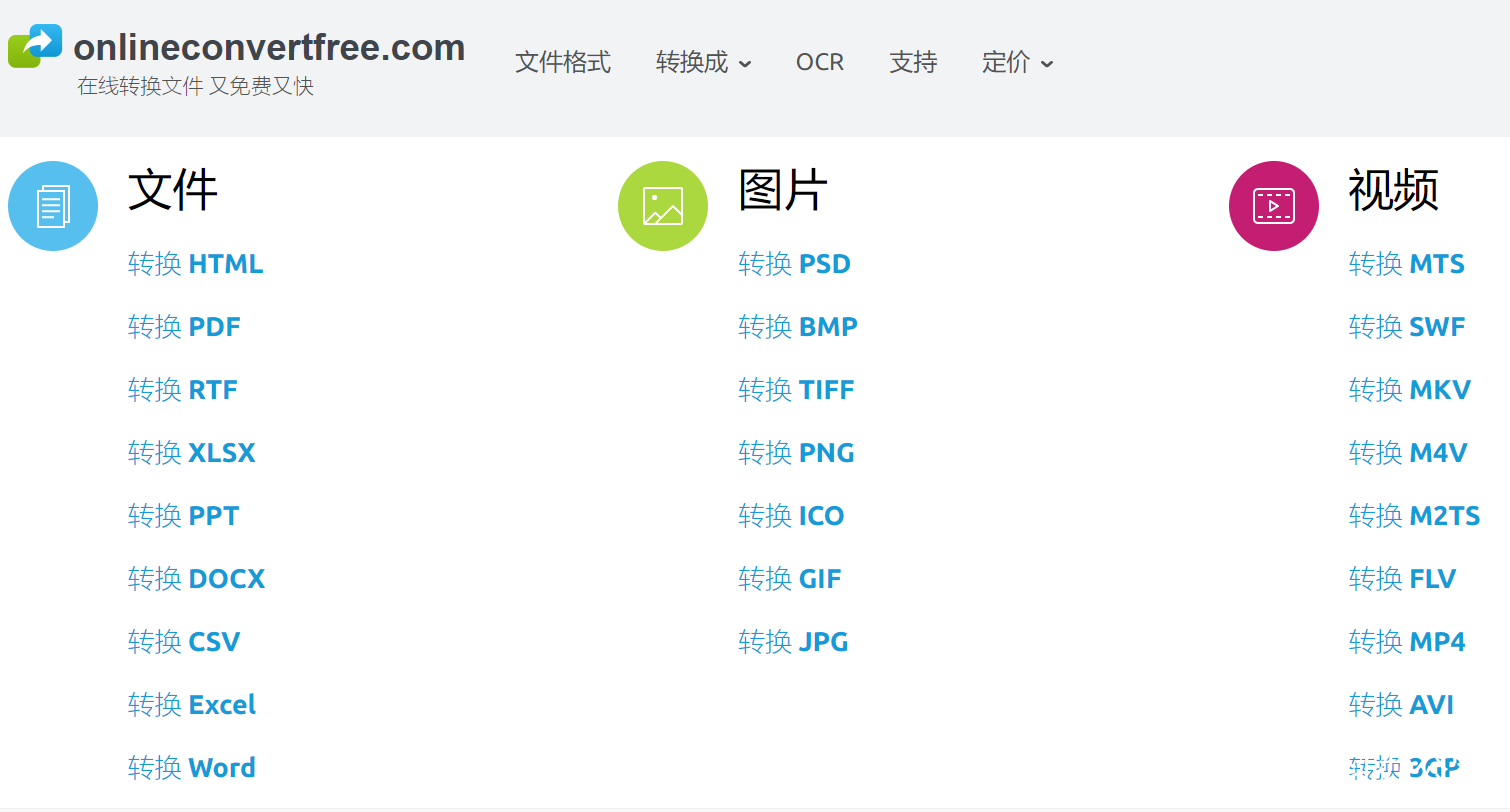
Task: Click the 转换 JPG link
Action: click(793, 641)
